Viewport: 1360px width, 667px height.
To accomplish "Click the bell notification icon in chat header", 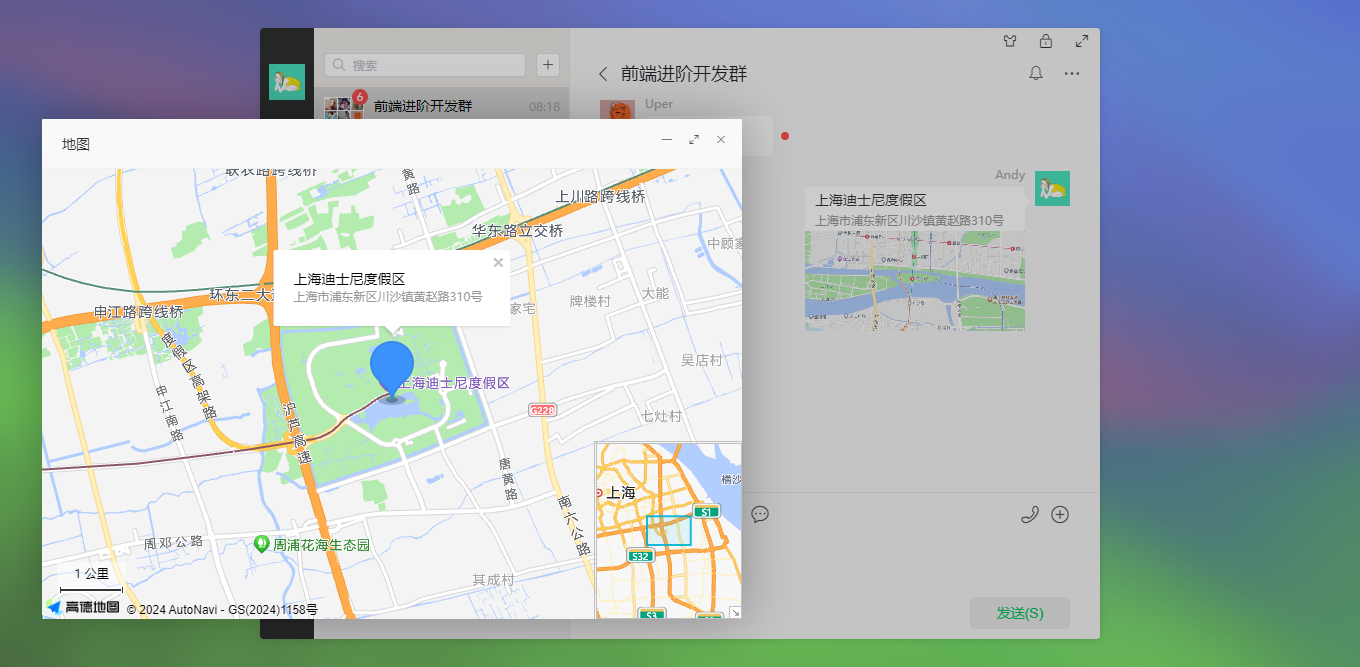I will 1036,73.
